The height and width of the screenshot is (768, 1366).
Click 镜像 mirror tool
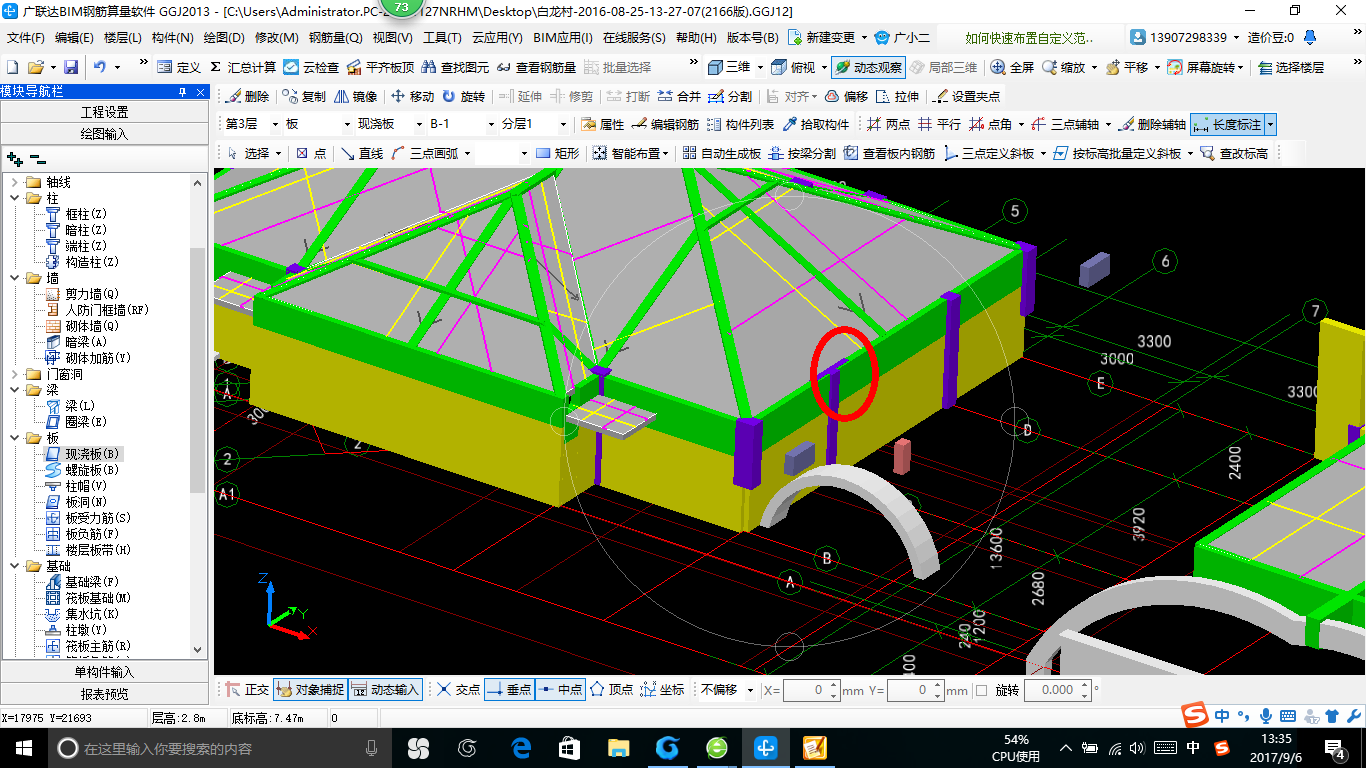click(356, 96)
